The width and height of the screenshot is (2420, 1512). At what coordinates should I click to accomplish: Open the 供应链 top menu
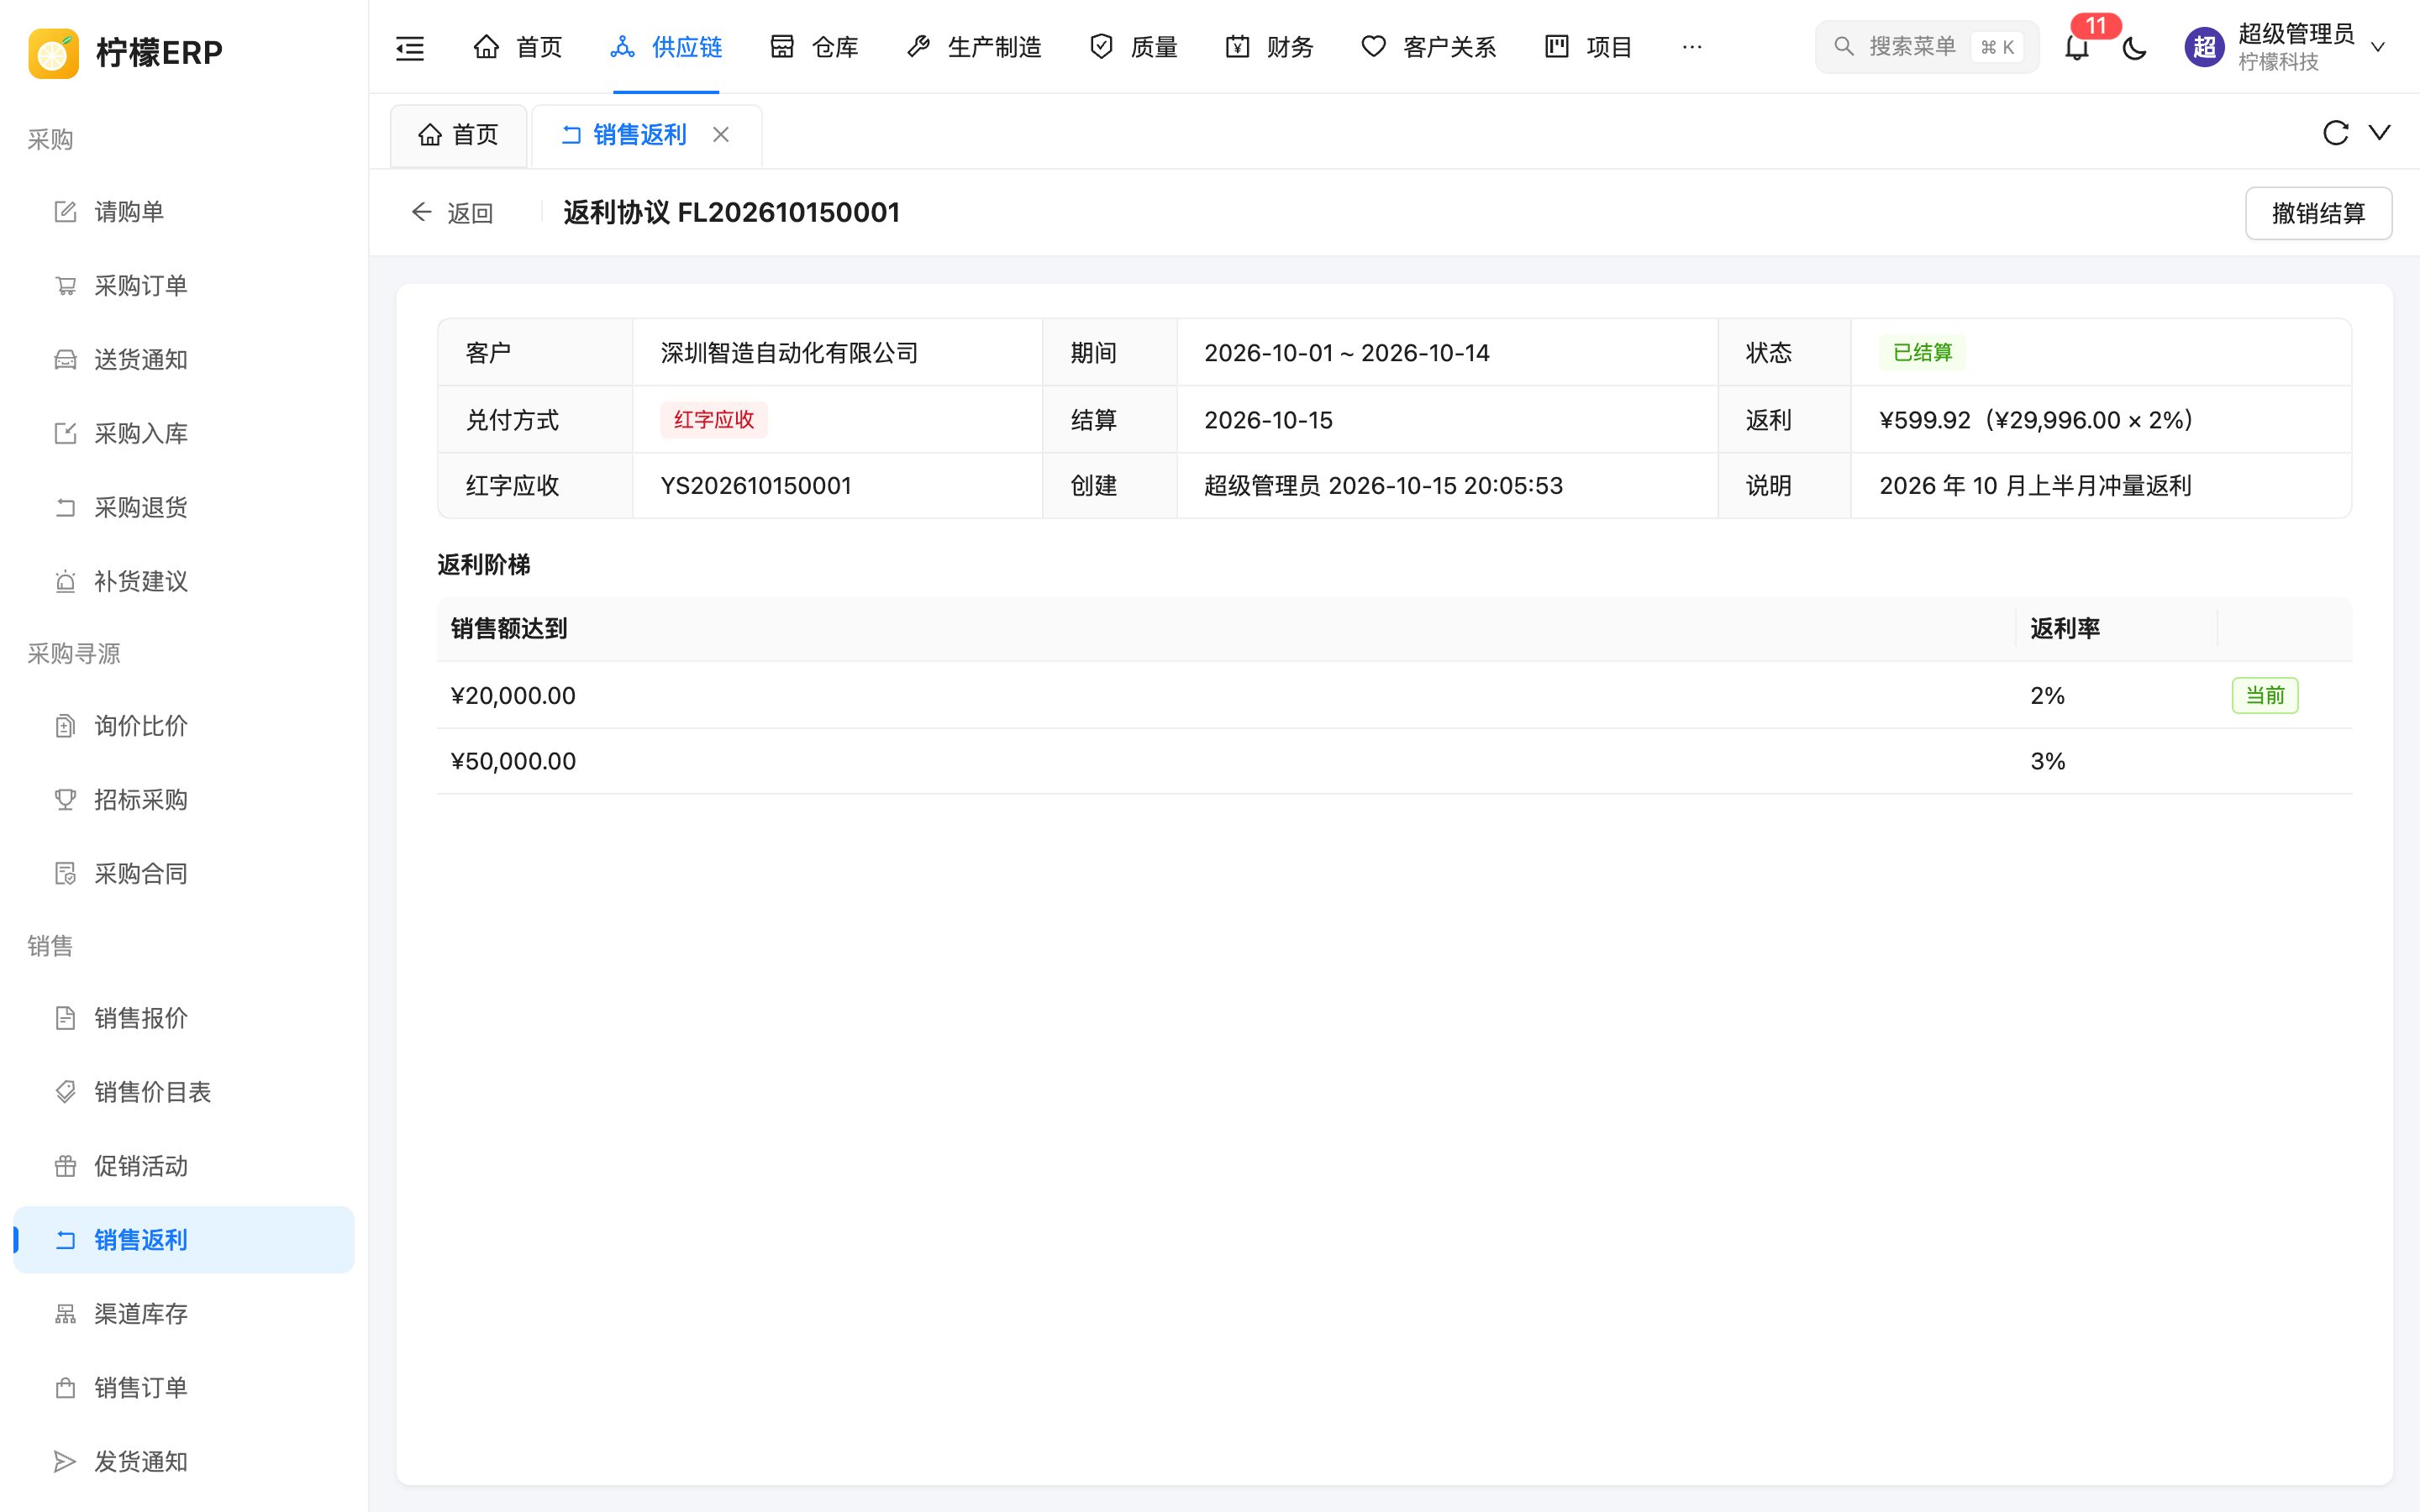click(x=666, y=47)
